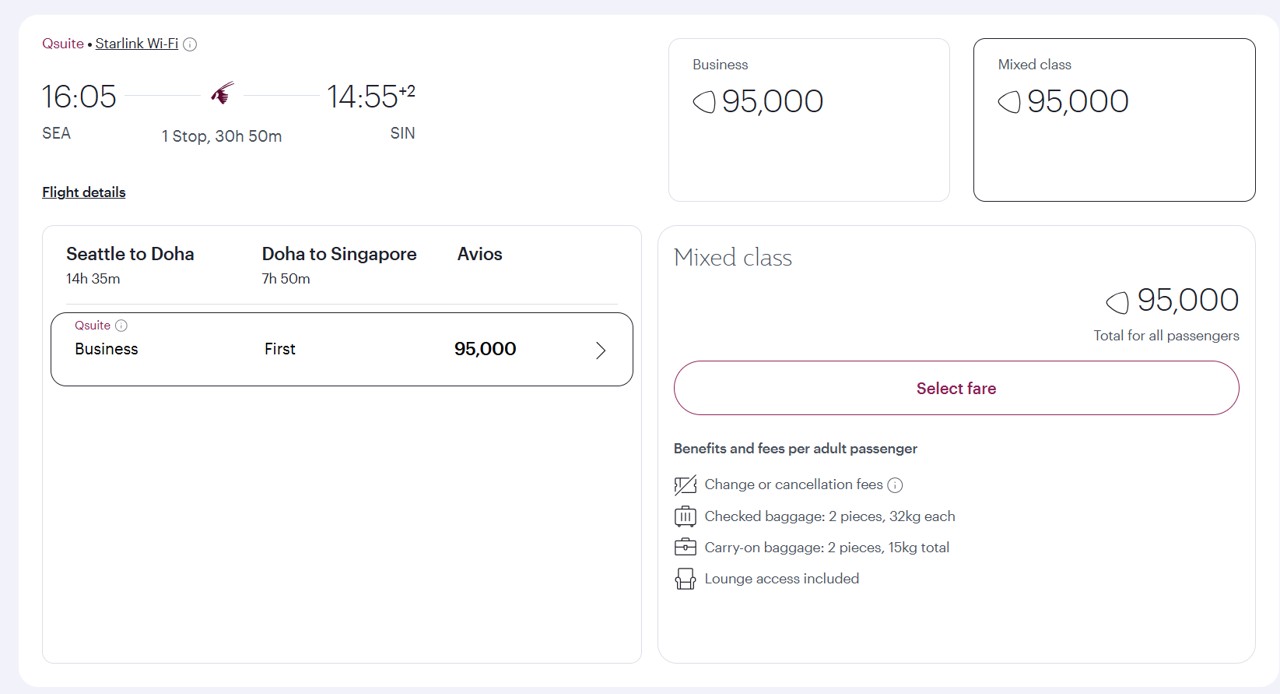Click the Starlink Wi-Fi info icon

tap(190, 44)
